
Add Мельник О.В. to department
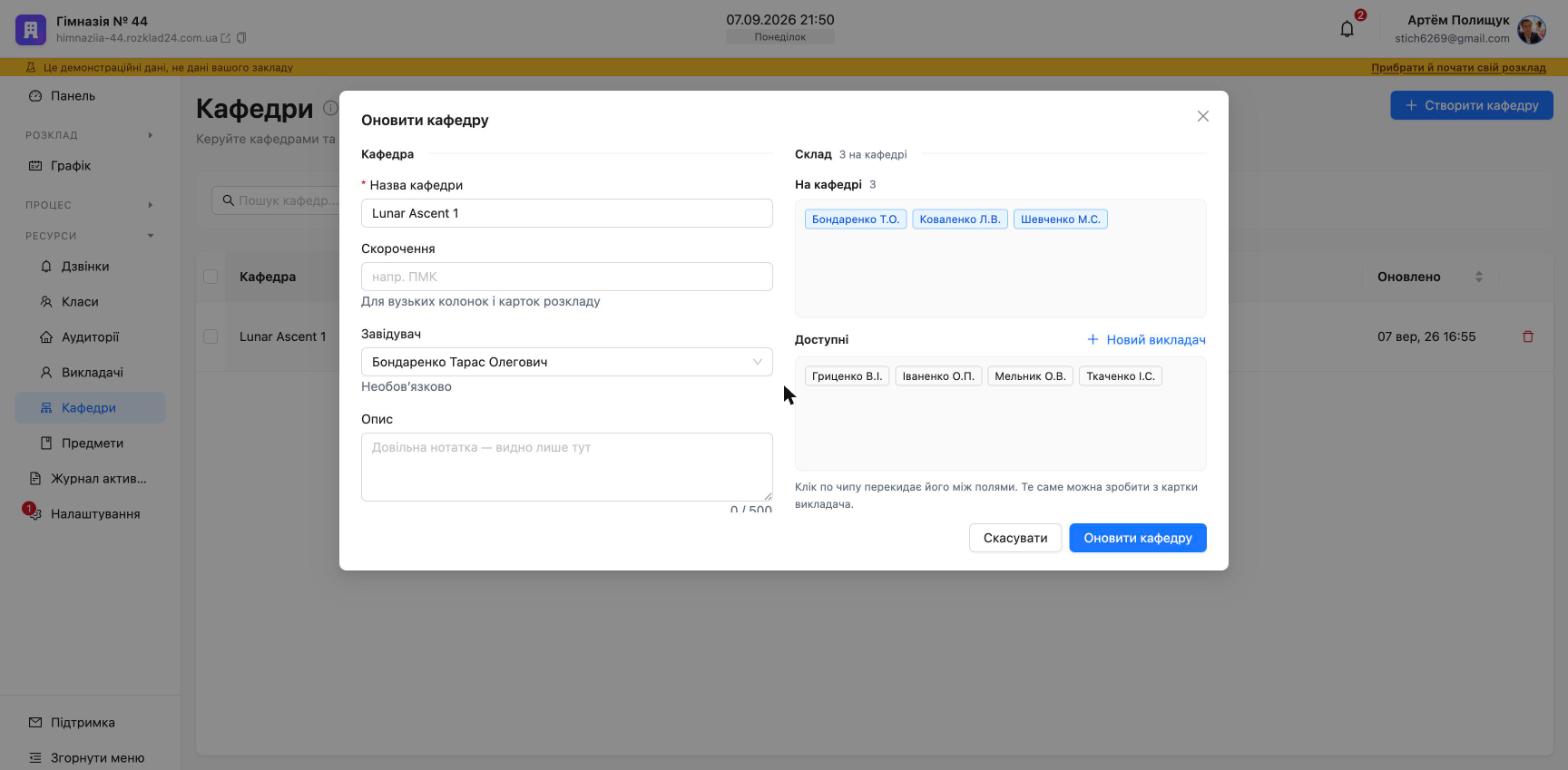click(1030, 377)
